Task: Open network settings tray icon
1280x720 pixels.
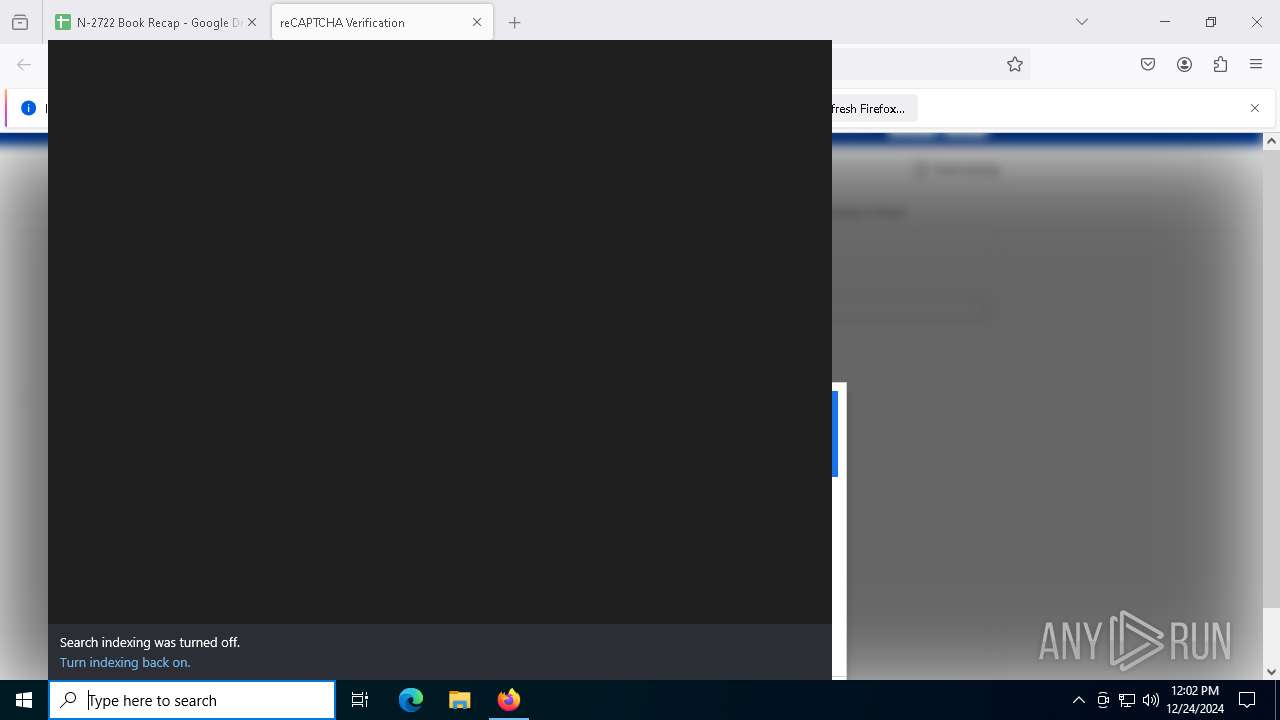Action: [x=1127, y=700]
